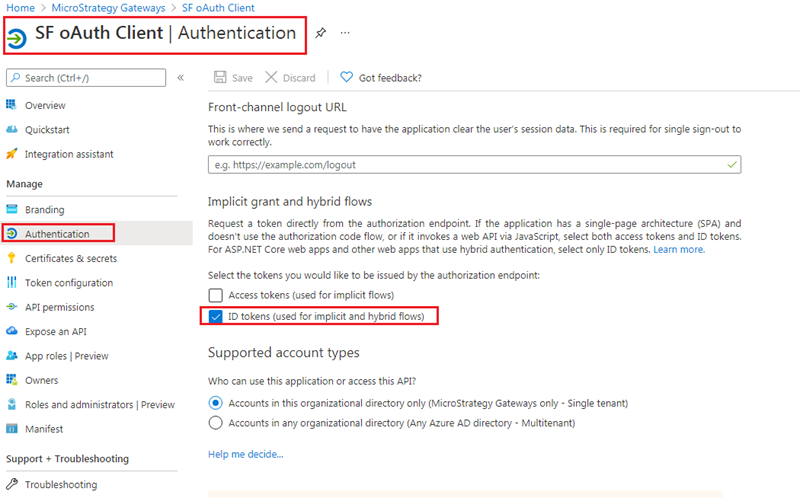
Task: Click the Help me decide link
Action: pyautogui.click(x=245, y=454)
